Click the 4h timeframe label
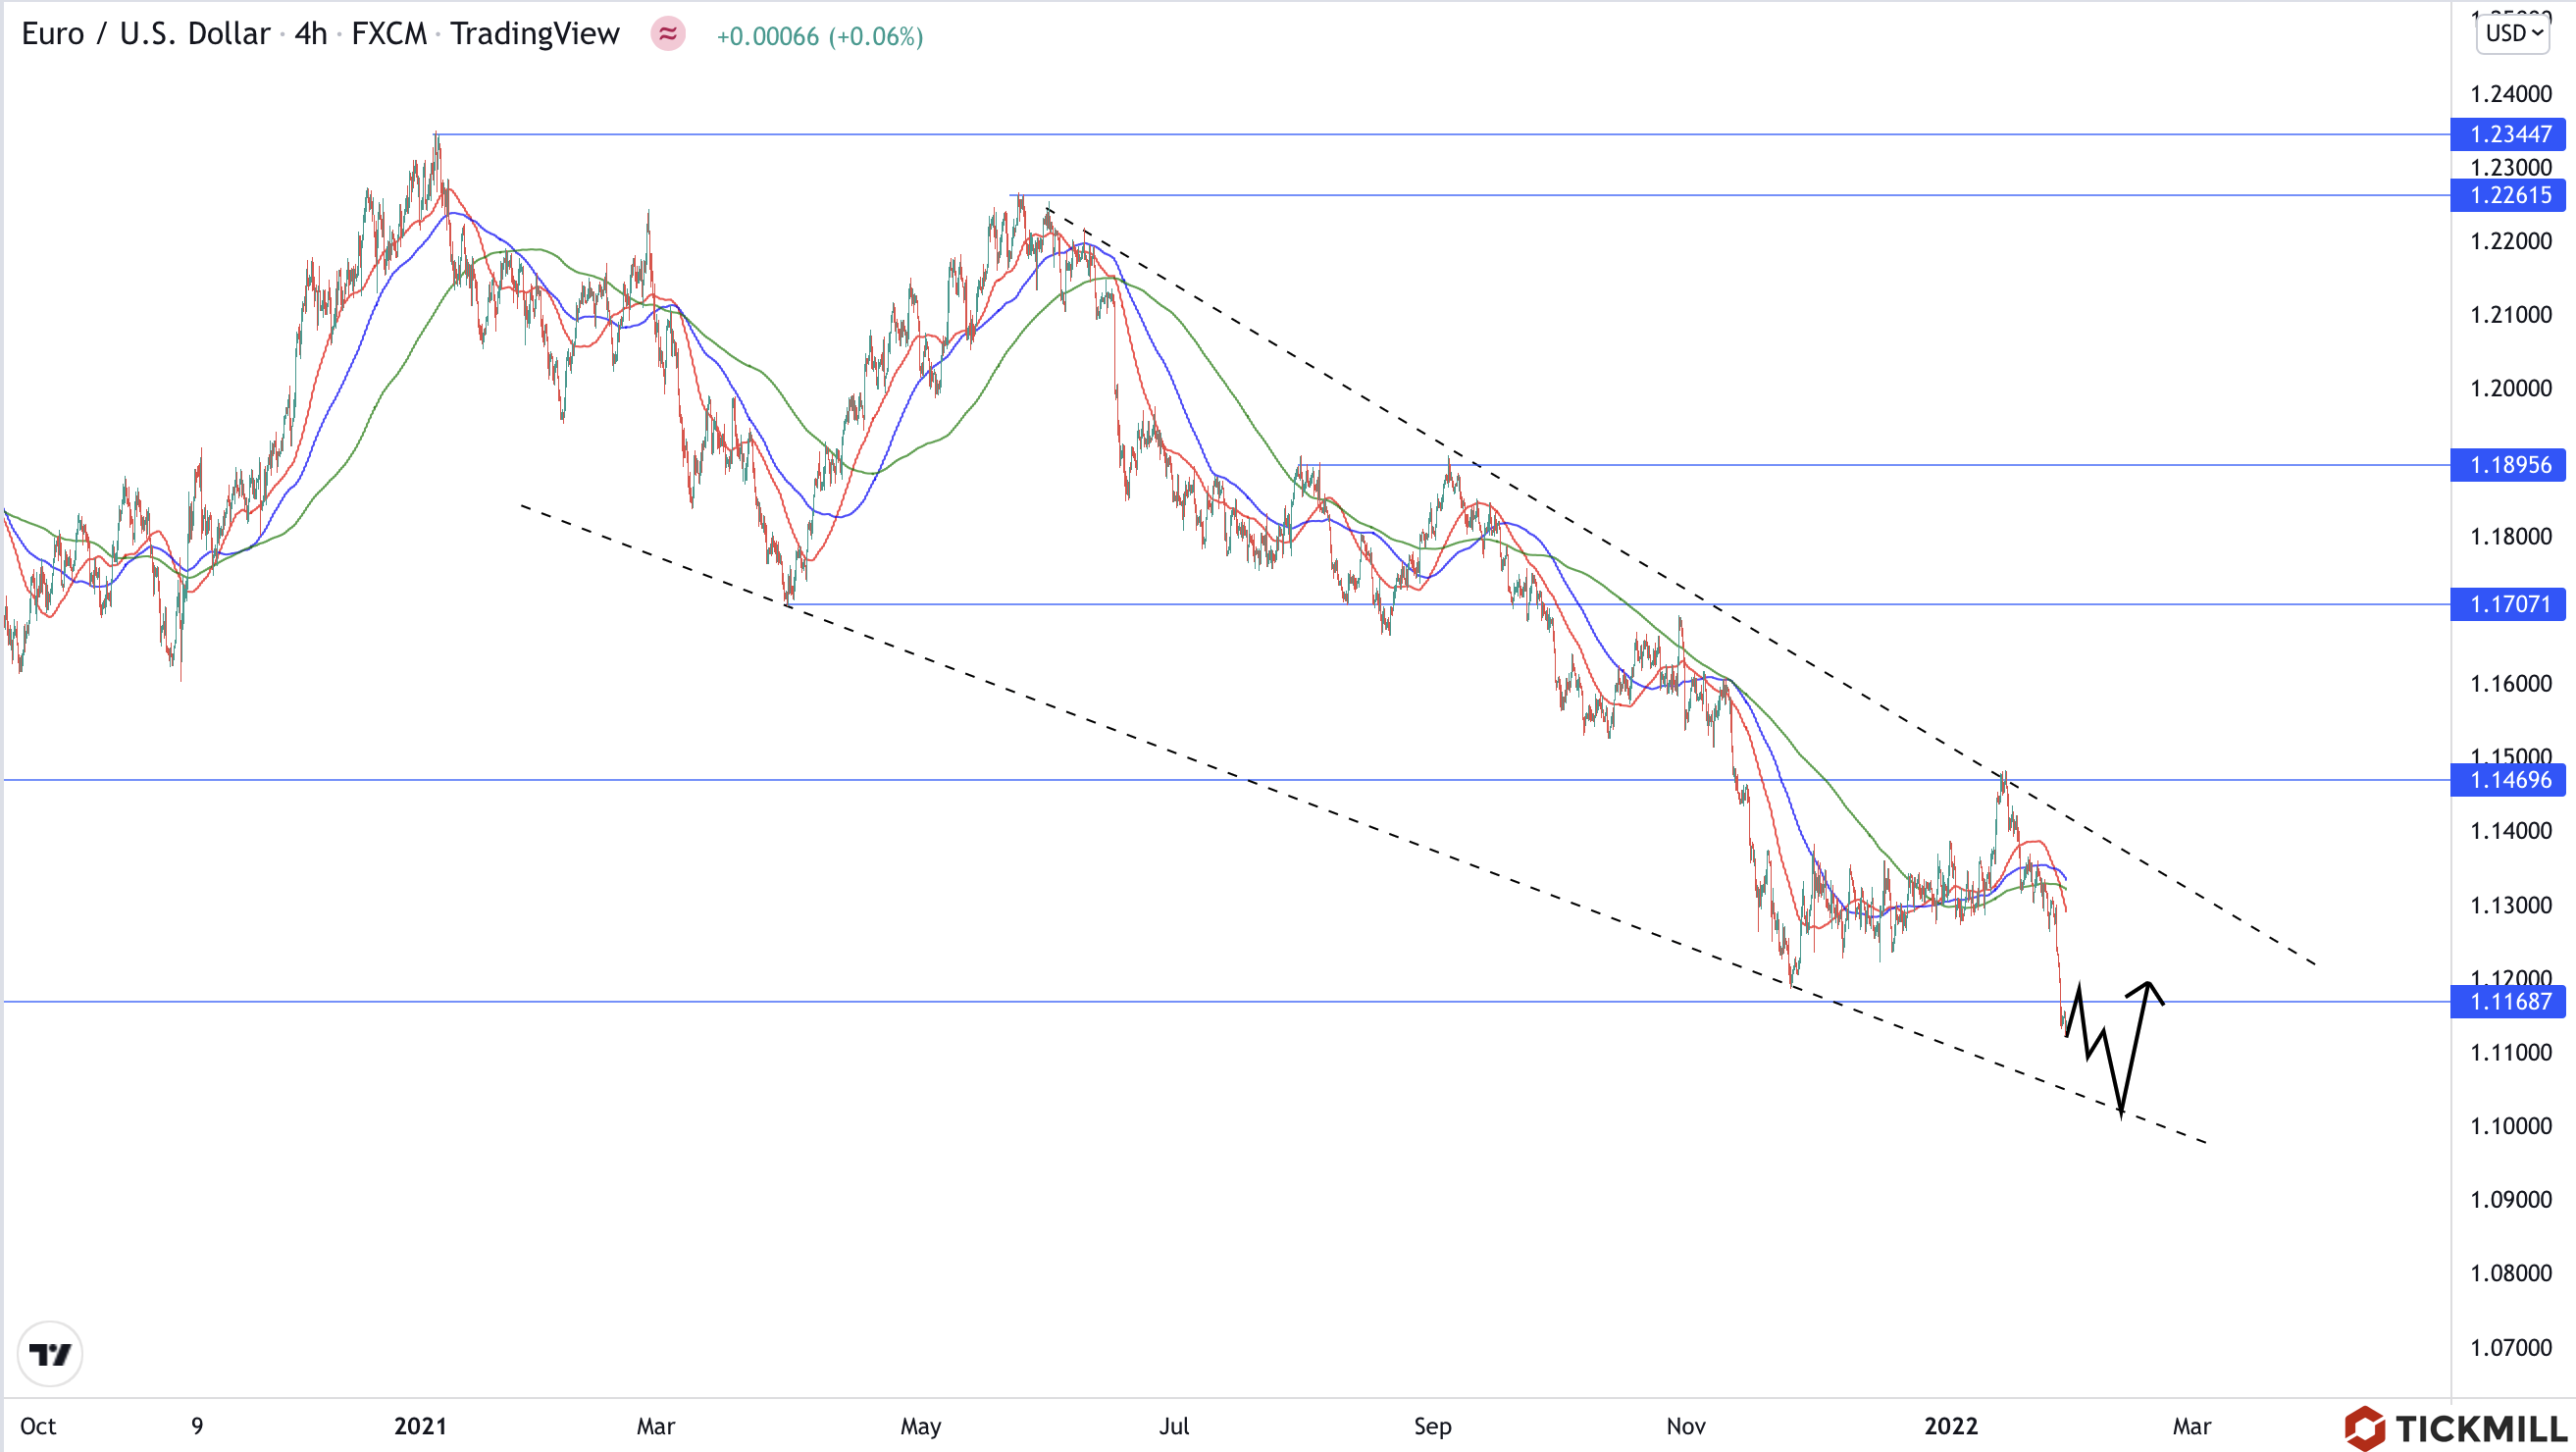The width and height of the screenshot is (2576, 1452). click(x=310, y=34)
